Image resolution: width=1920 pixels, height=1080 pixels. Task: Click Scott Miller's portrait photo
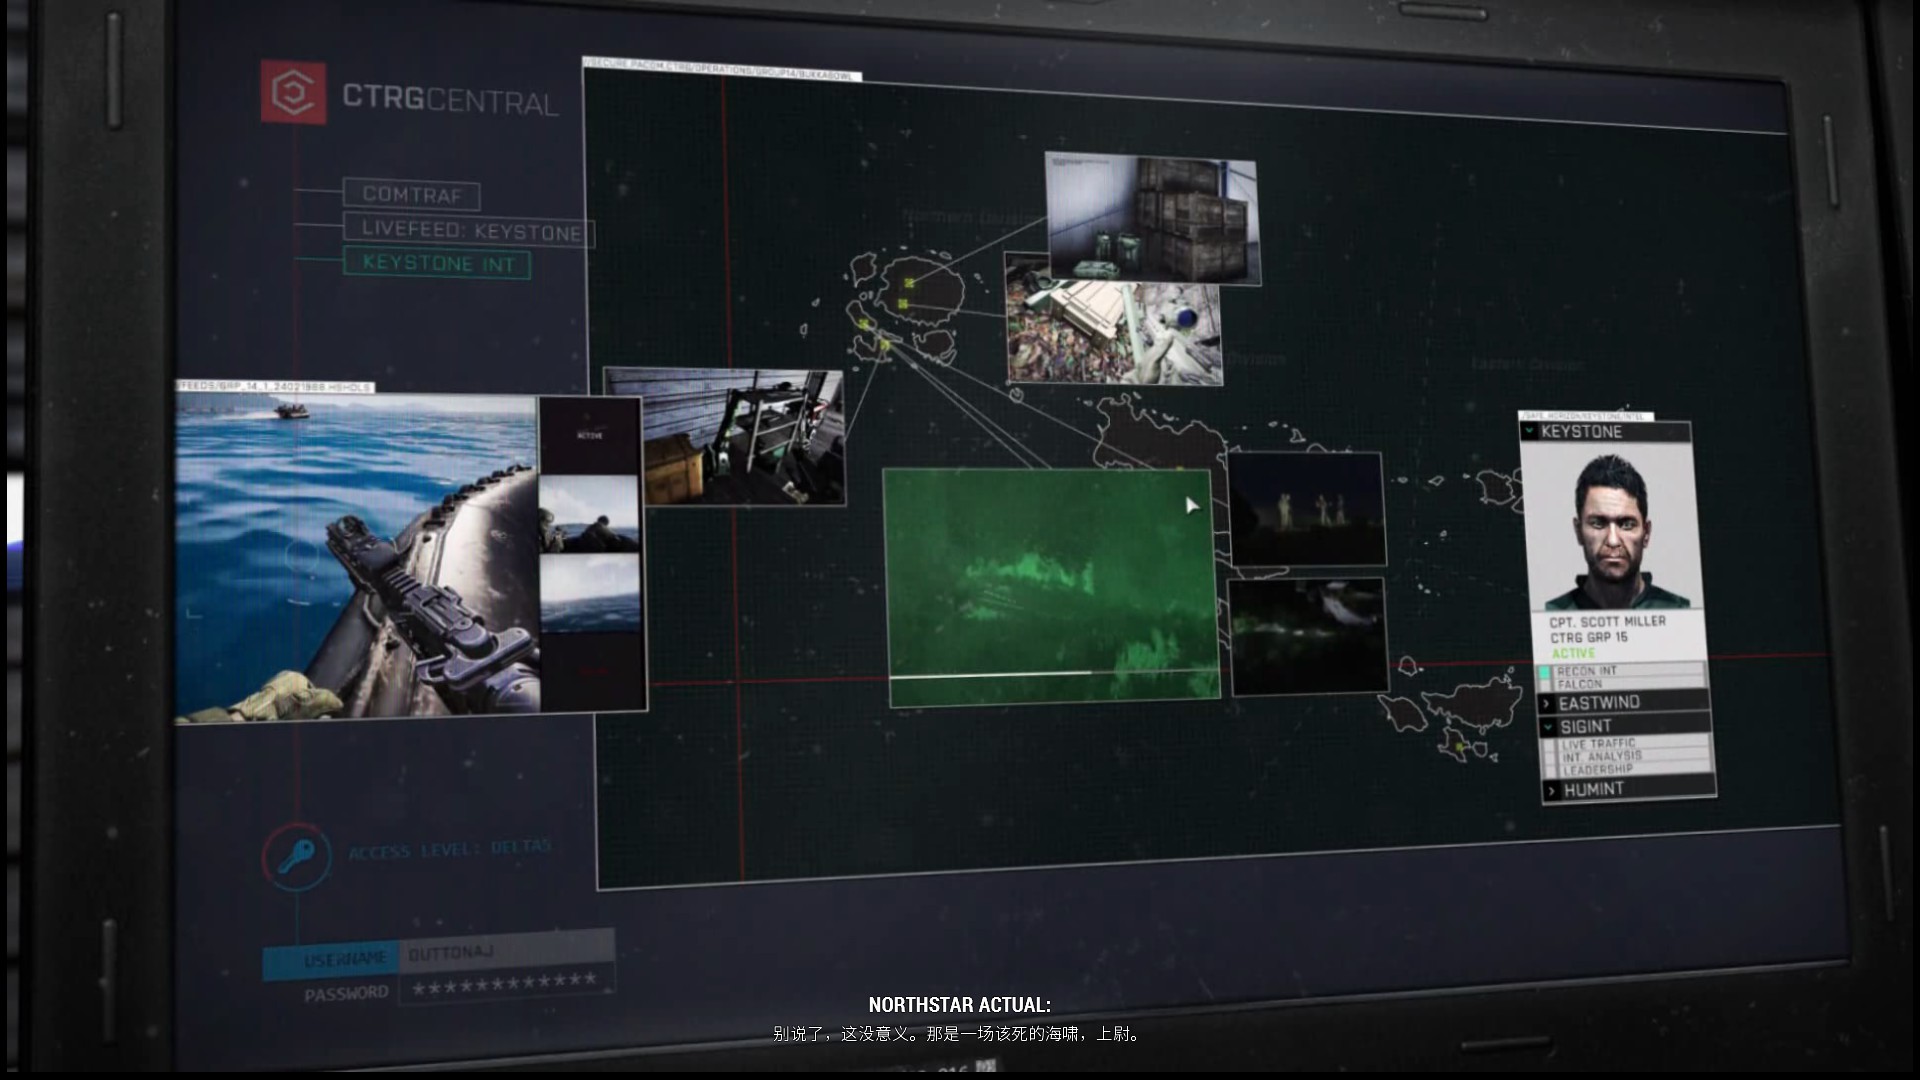click(1612, 528)
